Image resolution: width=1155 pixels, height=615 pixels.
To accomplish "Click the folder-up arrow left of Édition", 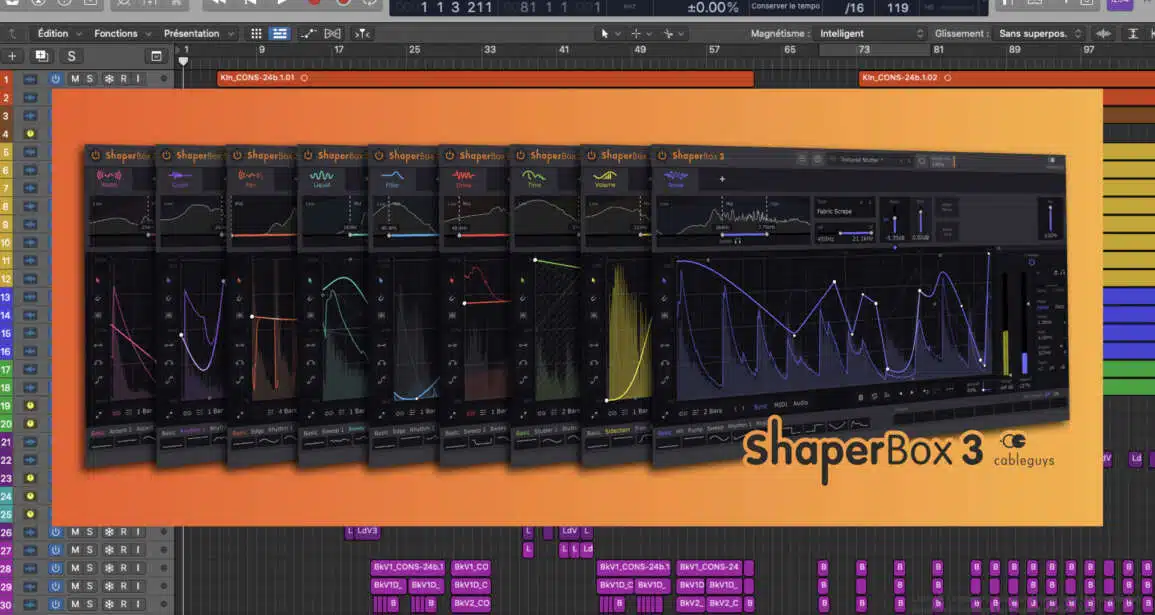I will [x=12, y=33].
